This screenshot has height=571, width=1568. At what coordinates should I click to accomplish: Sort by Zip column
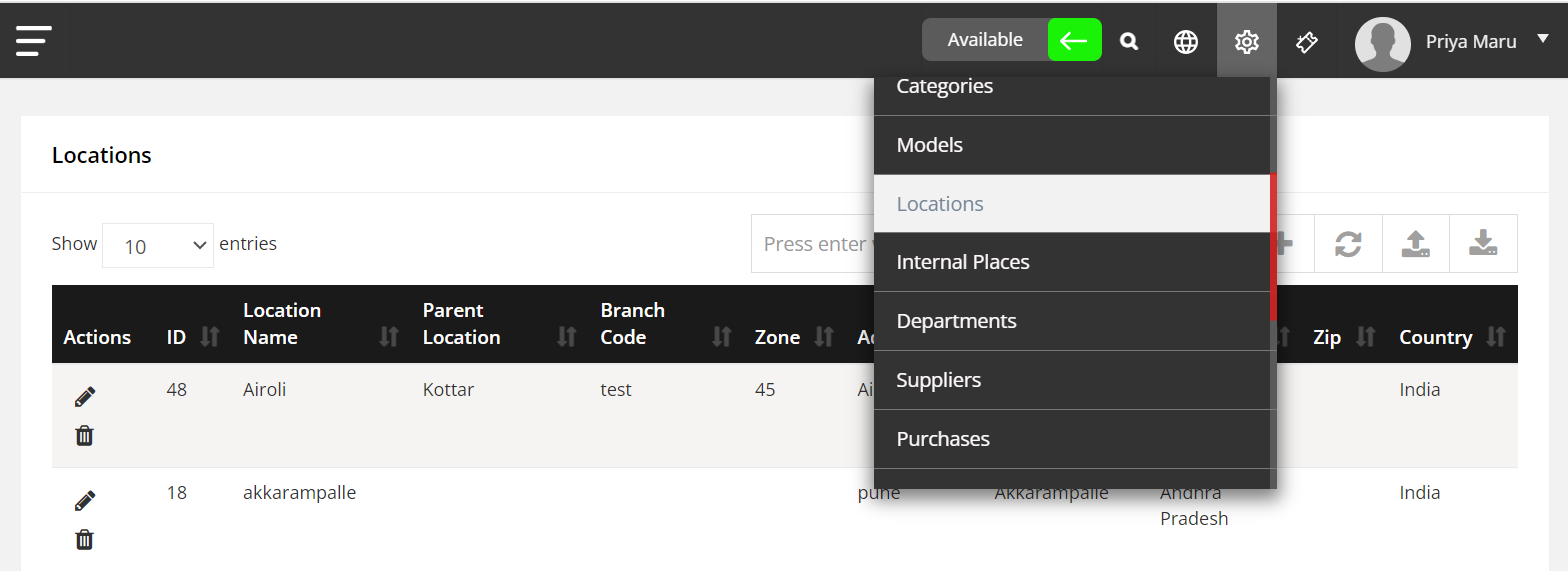tap(1366, 337)
